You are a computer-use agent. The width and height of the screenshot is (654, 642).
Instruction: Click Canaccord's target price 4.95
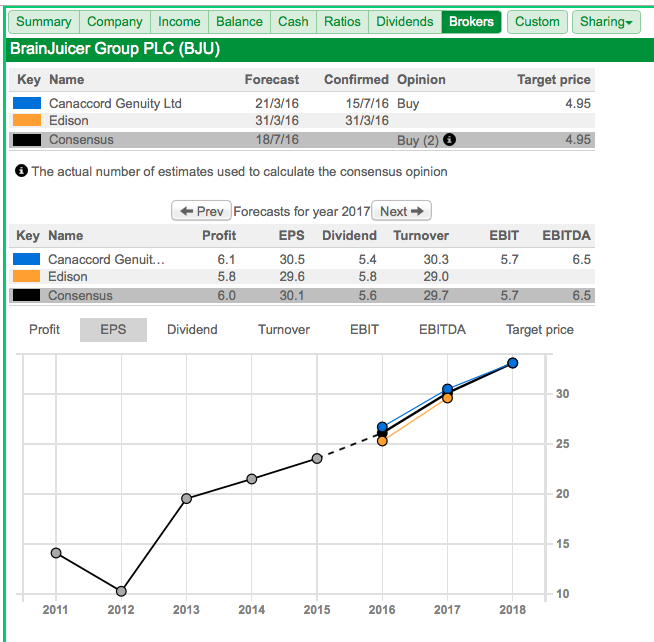[578, 103]
